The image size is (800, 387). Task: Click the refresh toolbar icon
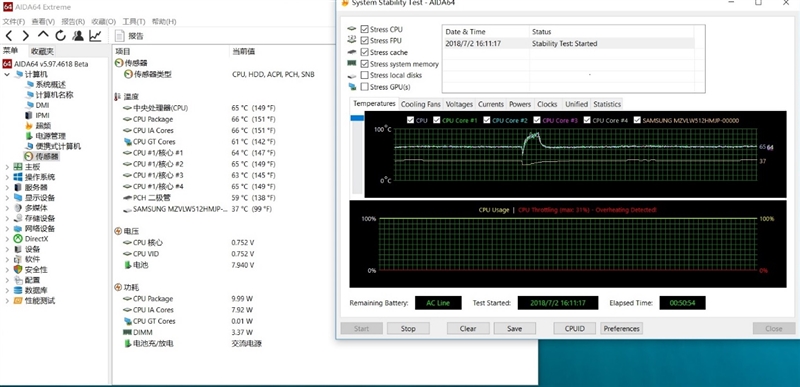point(61,36)
